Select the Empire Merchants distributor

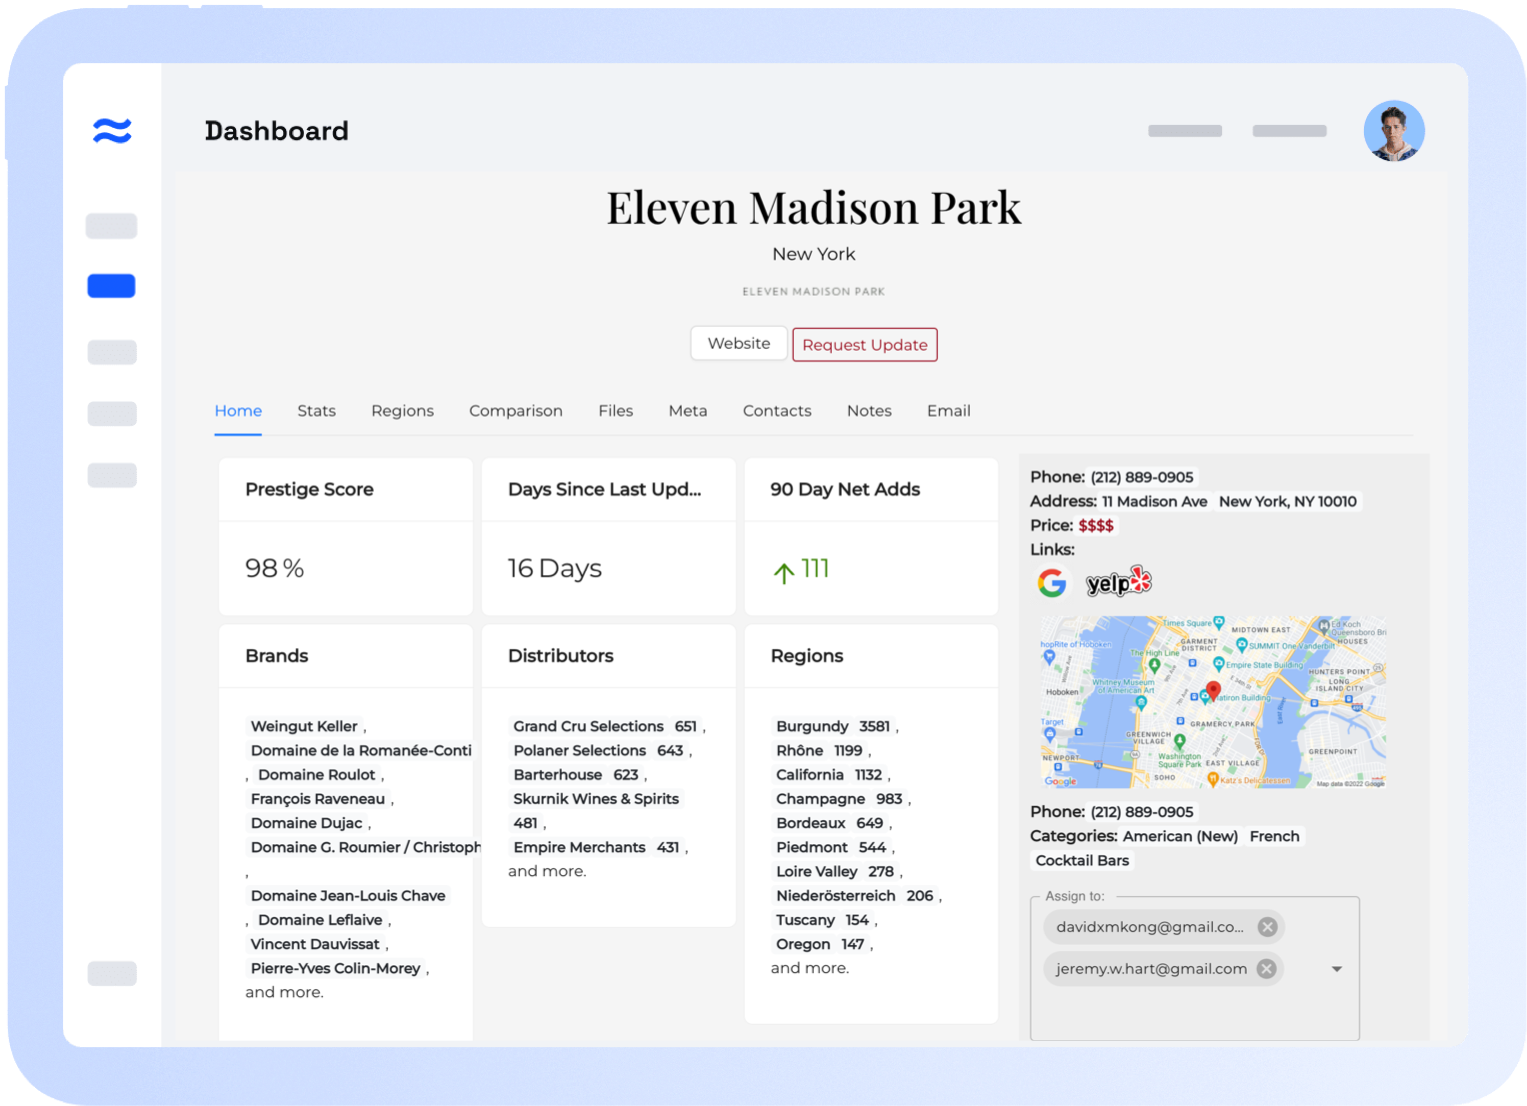(596, 847)
